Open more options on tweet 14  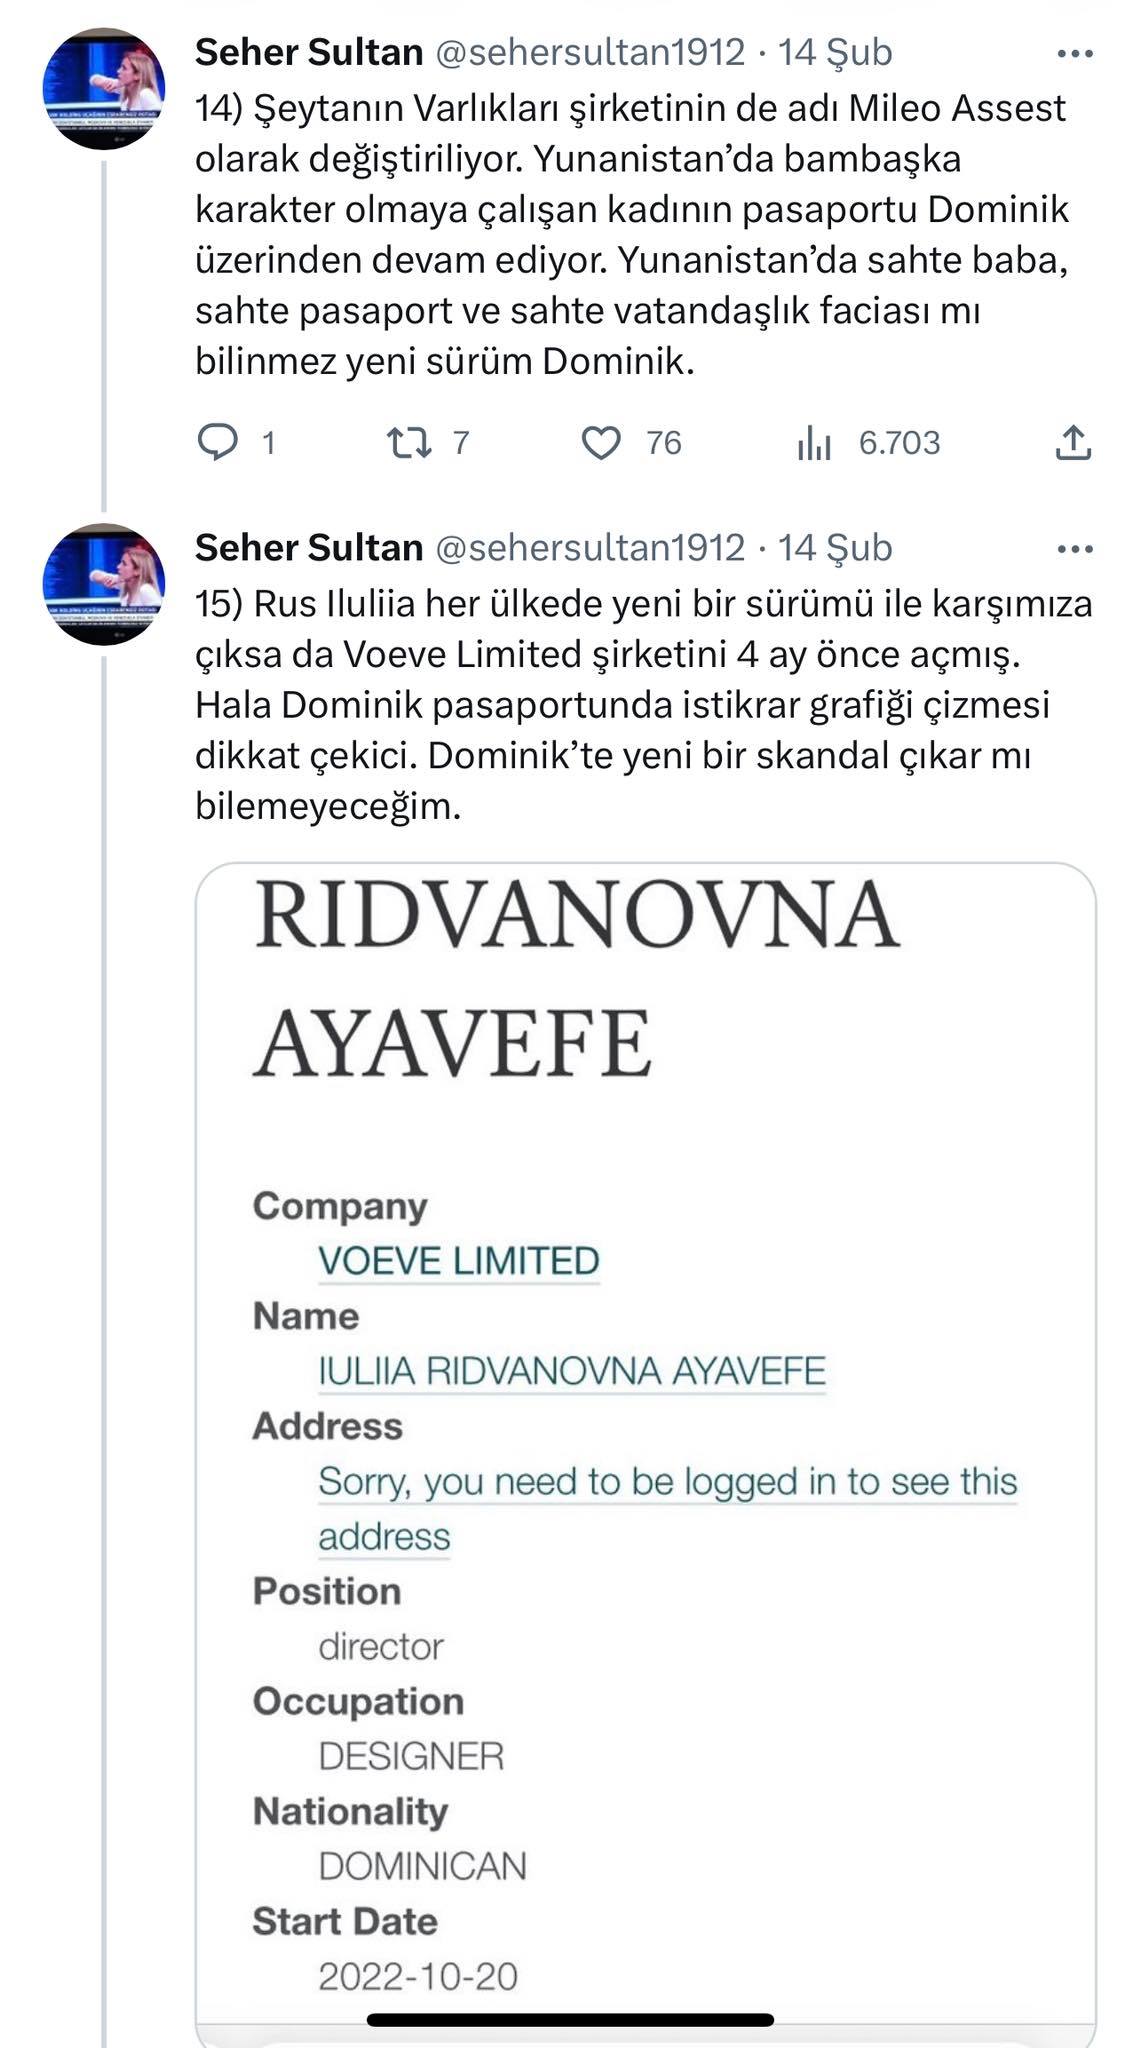[1075, 53]
